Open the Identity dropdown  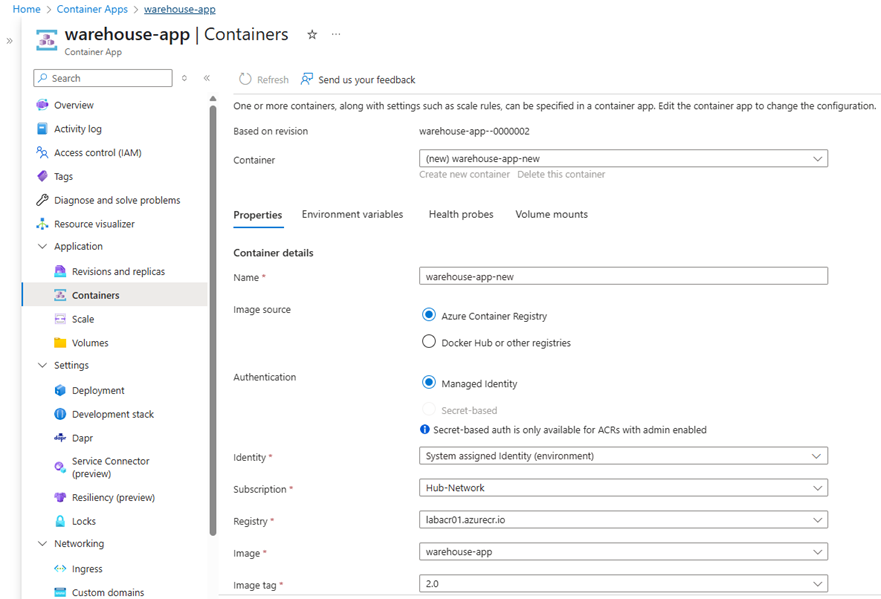point(623,456)
